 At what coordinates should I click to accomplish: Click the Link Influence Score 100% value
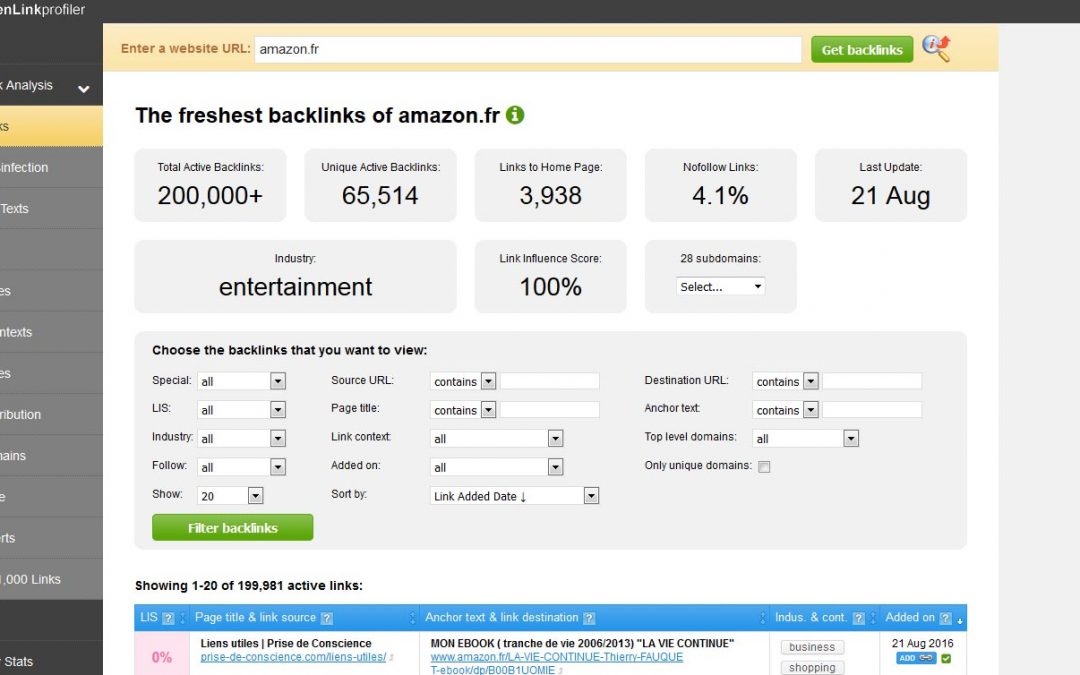pos(550,287)
